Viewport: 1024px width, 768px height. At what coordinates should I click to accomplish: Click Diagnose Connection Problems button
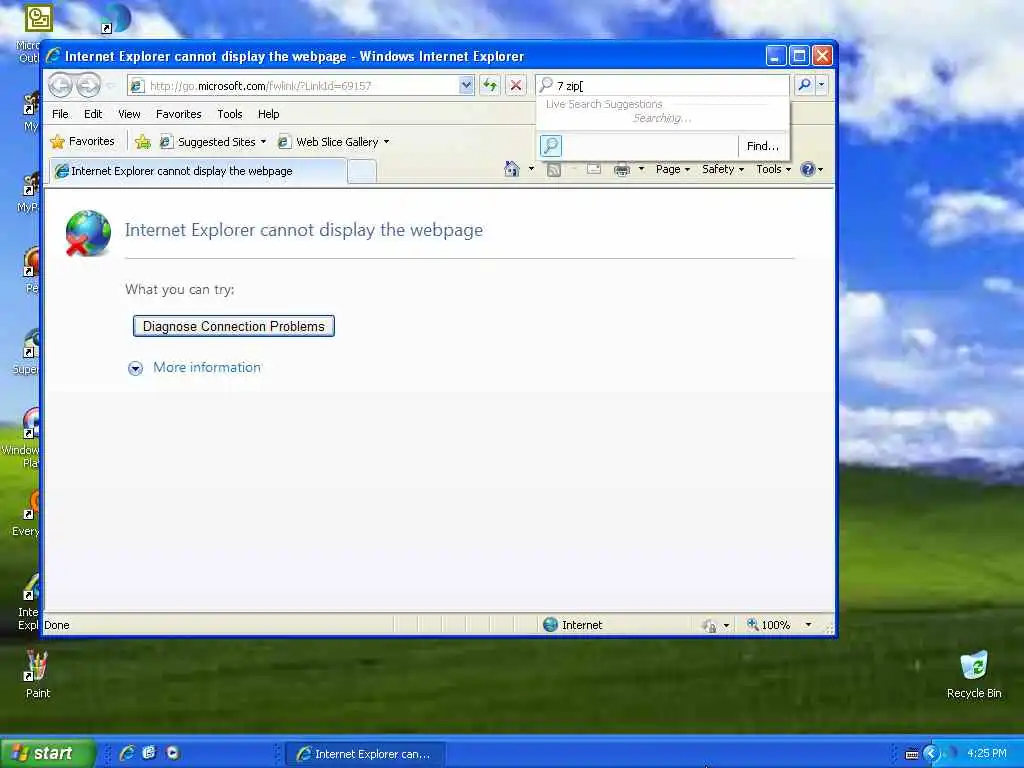234,326
